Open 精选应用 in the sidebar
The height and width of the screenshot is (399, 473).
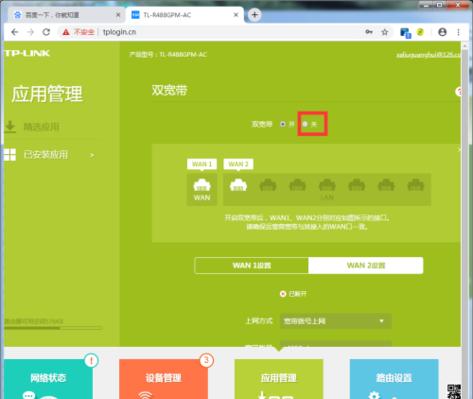[41, 127]
